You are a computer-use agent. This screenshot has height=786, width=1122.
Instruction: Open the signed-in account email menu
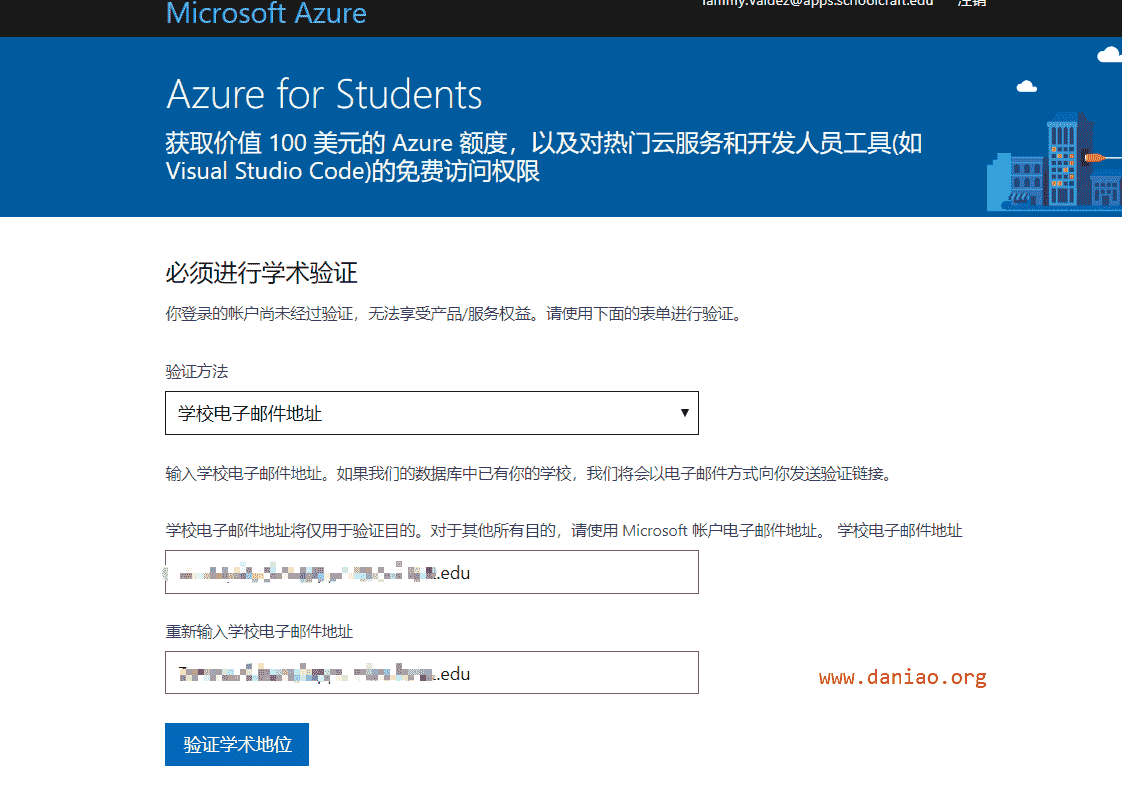(x=817, y=4)
